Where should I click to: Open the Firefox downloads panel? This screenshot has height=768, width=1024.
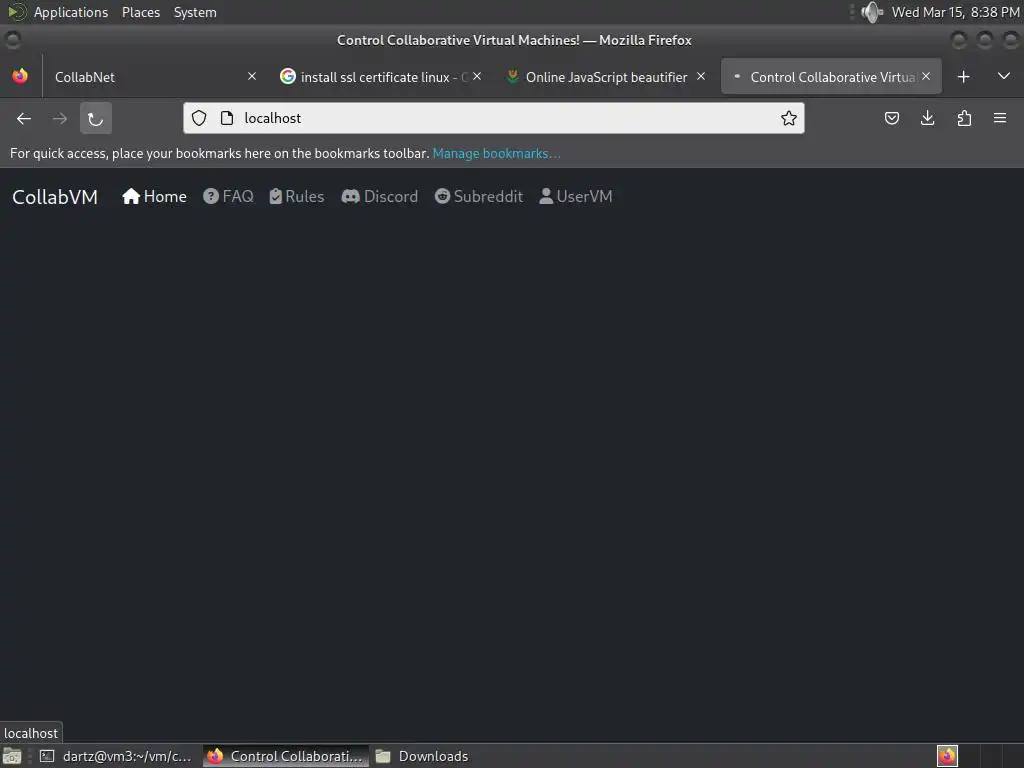(x=927, y=118)
